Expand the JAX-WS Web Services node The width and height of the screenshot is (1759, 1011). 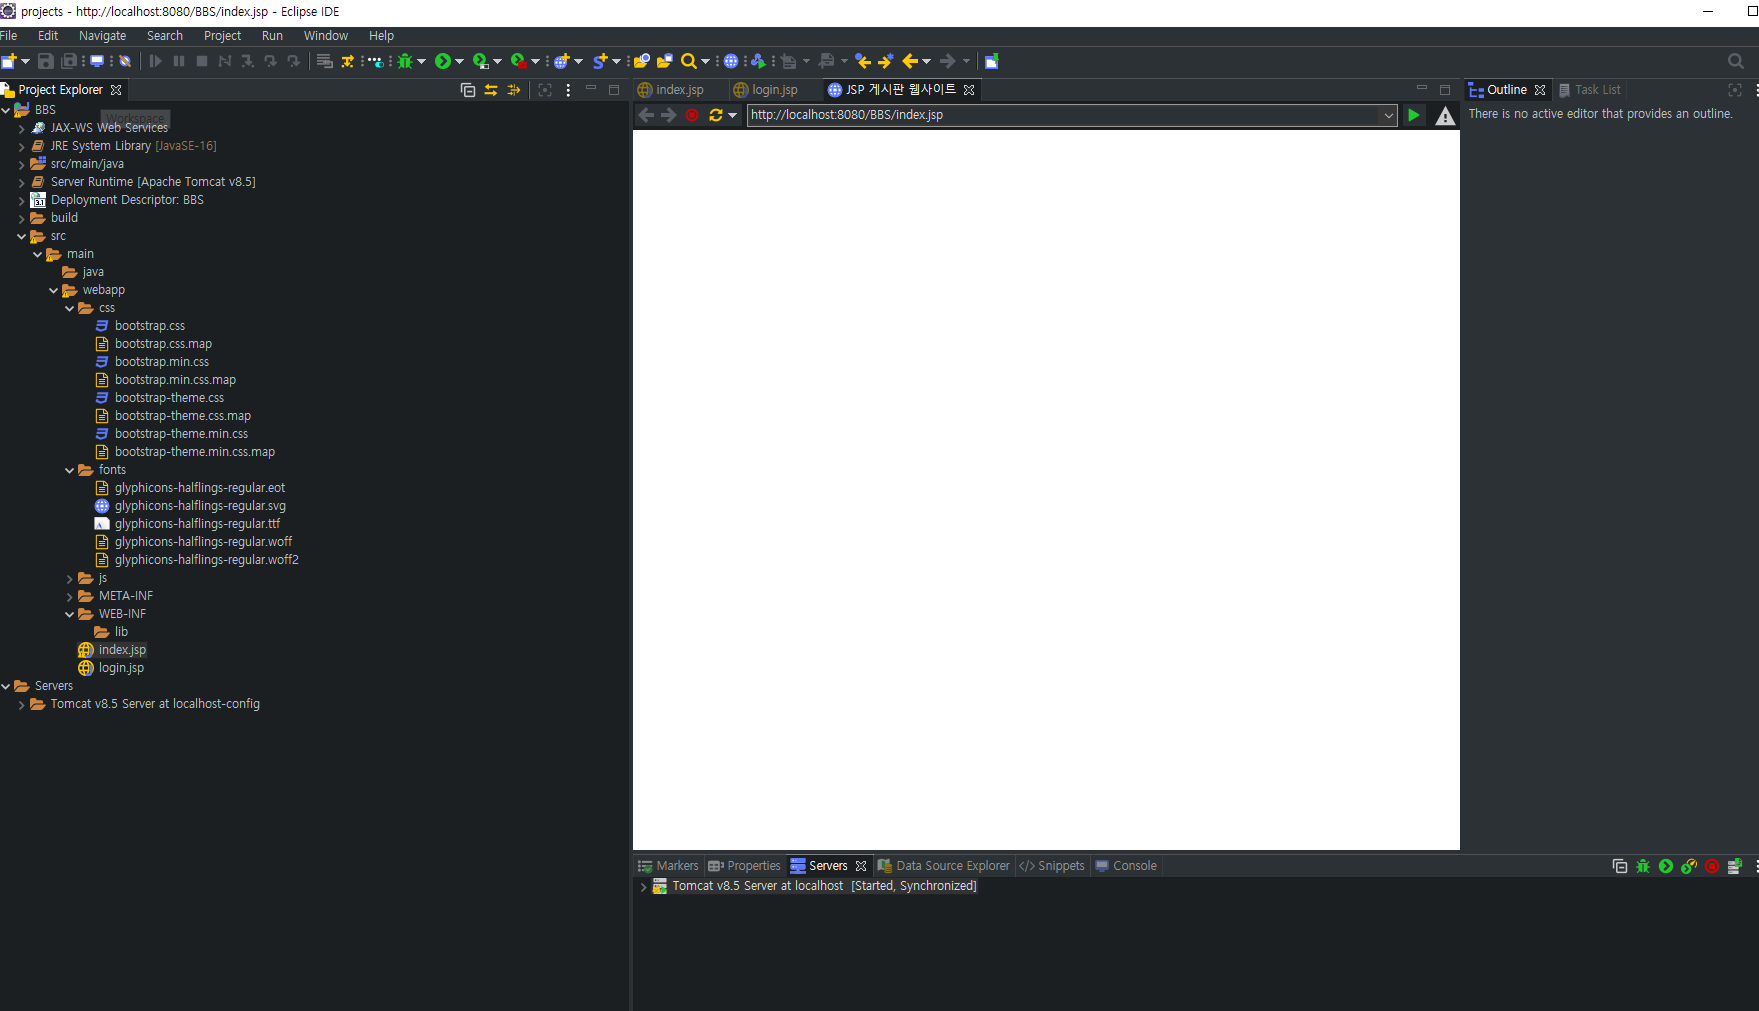[22, 128]
